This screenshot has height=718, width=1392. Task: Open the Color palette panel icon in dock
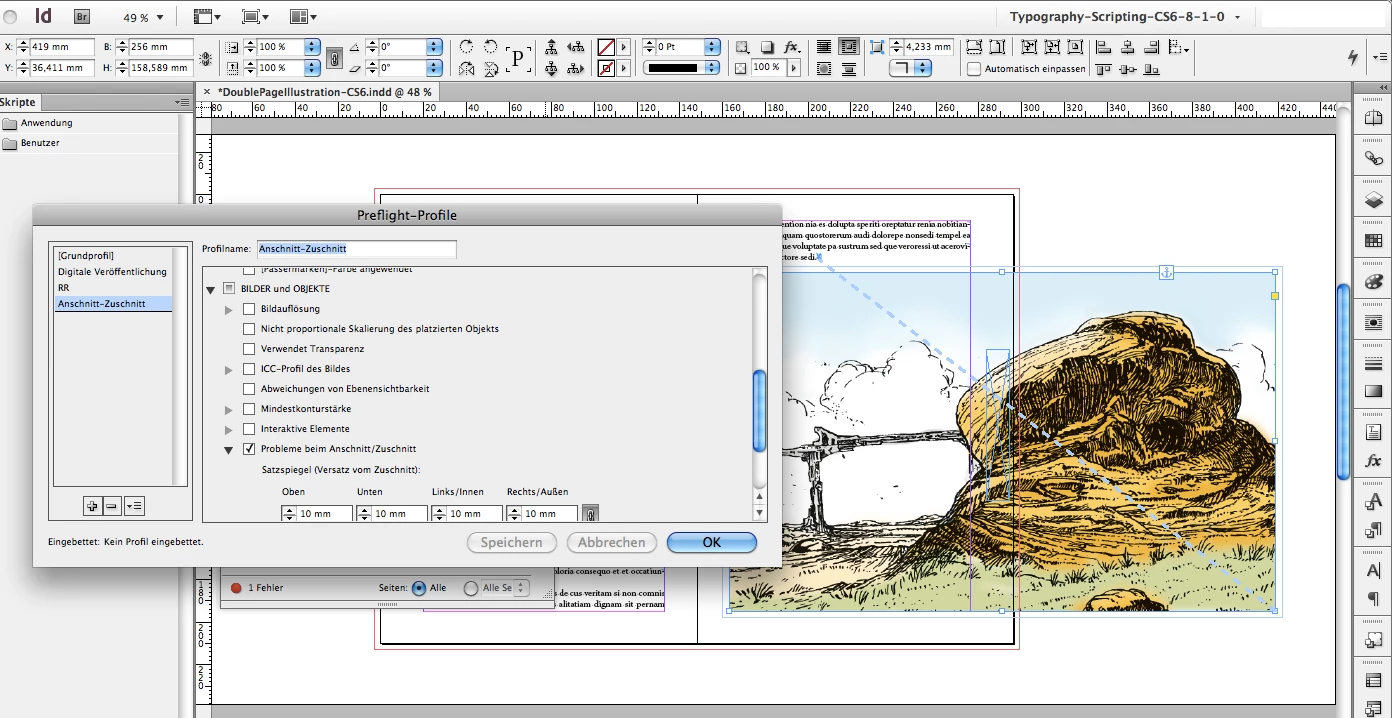[x=1373, y=281]
